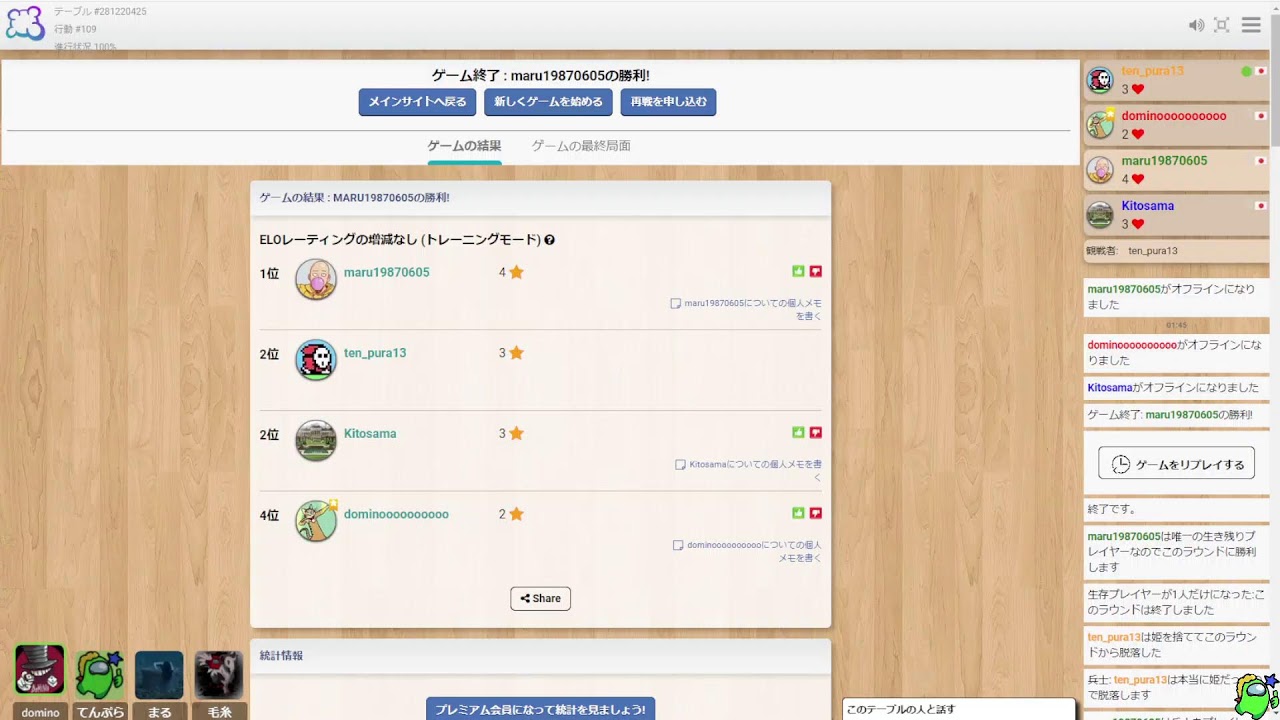Click Kitosama avatar in results list

[x=316, y=440]
